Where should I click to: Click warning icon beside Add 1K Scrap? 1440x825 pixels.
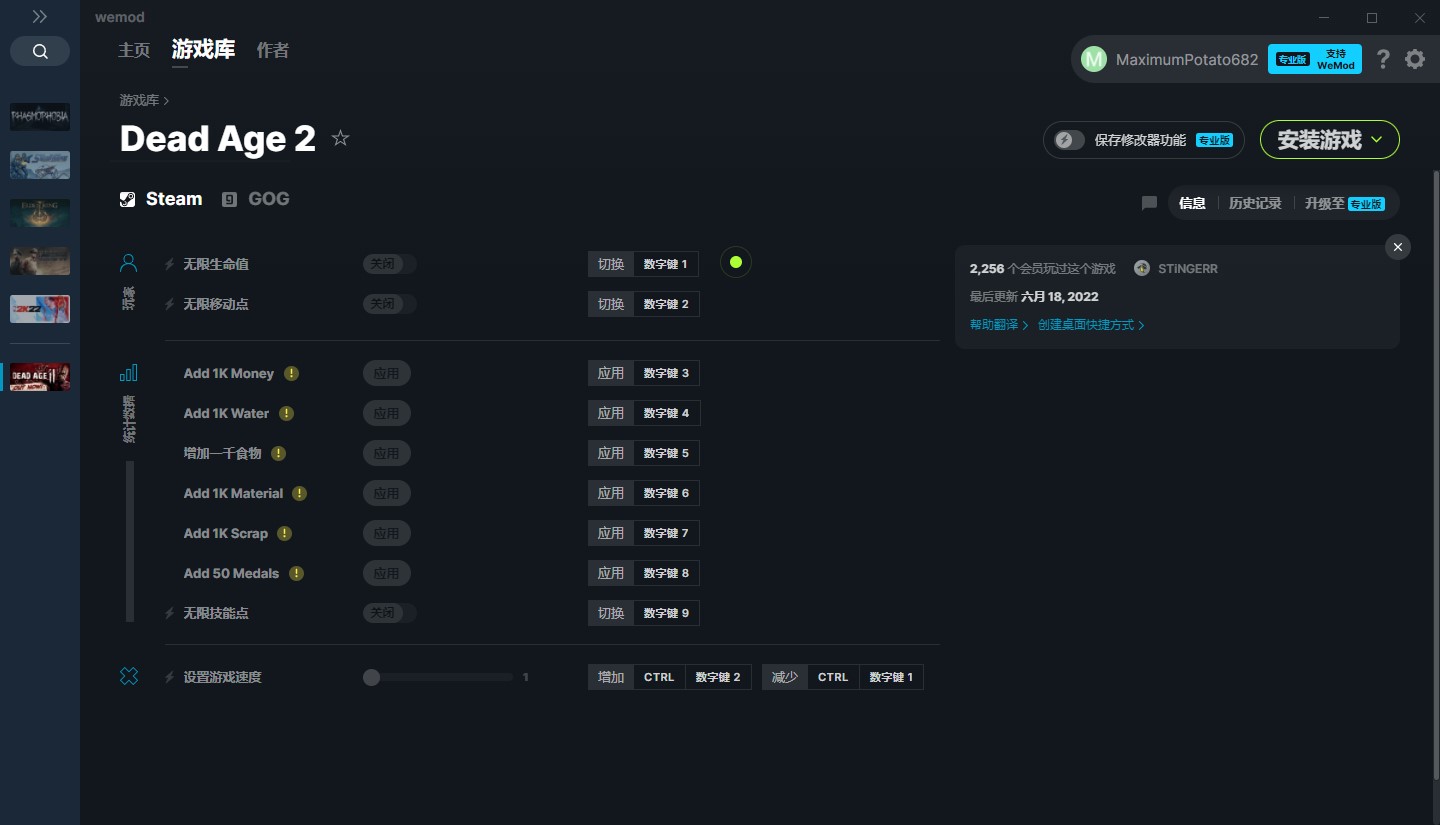coord(284,533)
